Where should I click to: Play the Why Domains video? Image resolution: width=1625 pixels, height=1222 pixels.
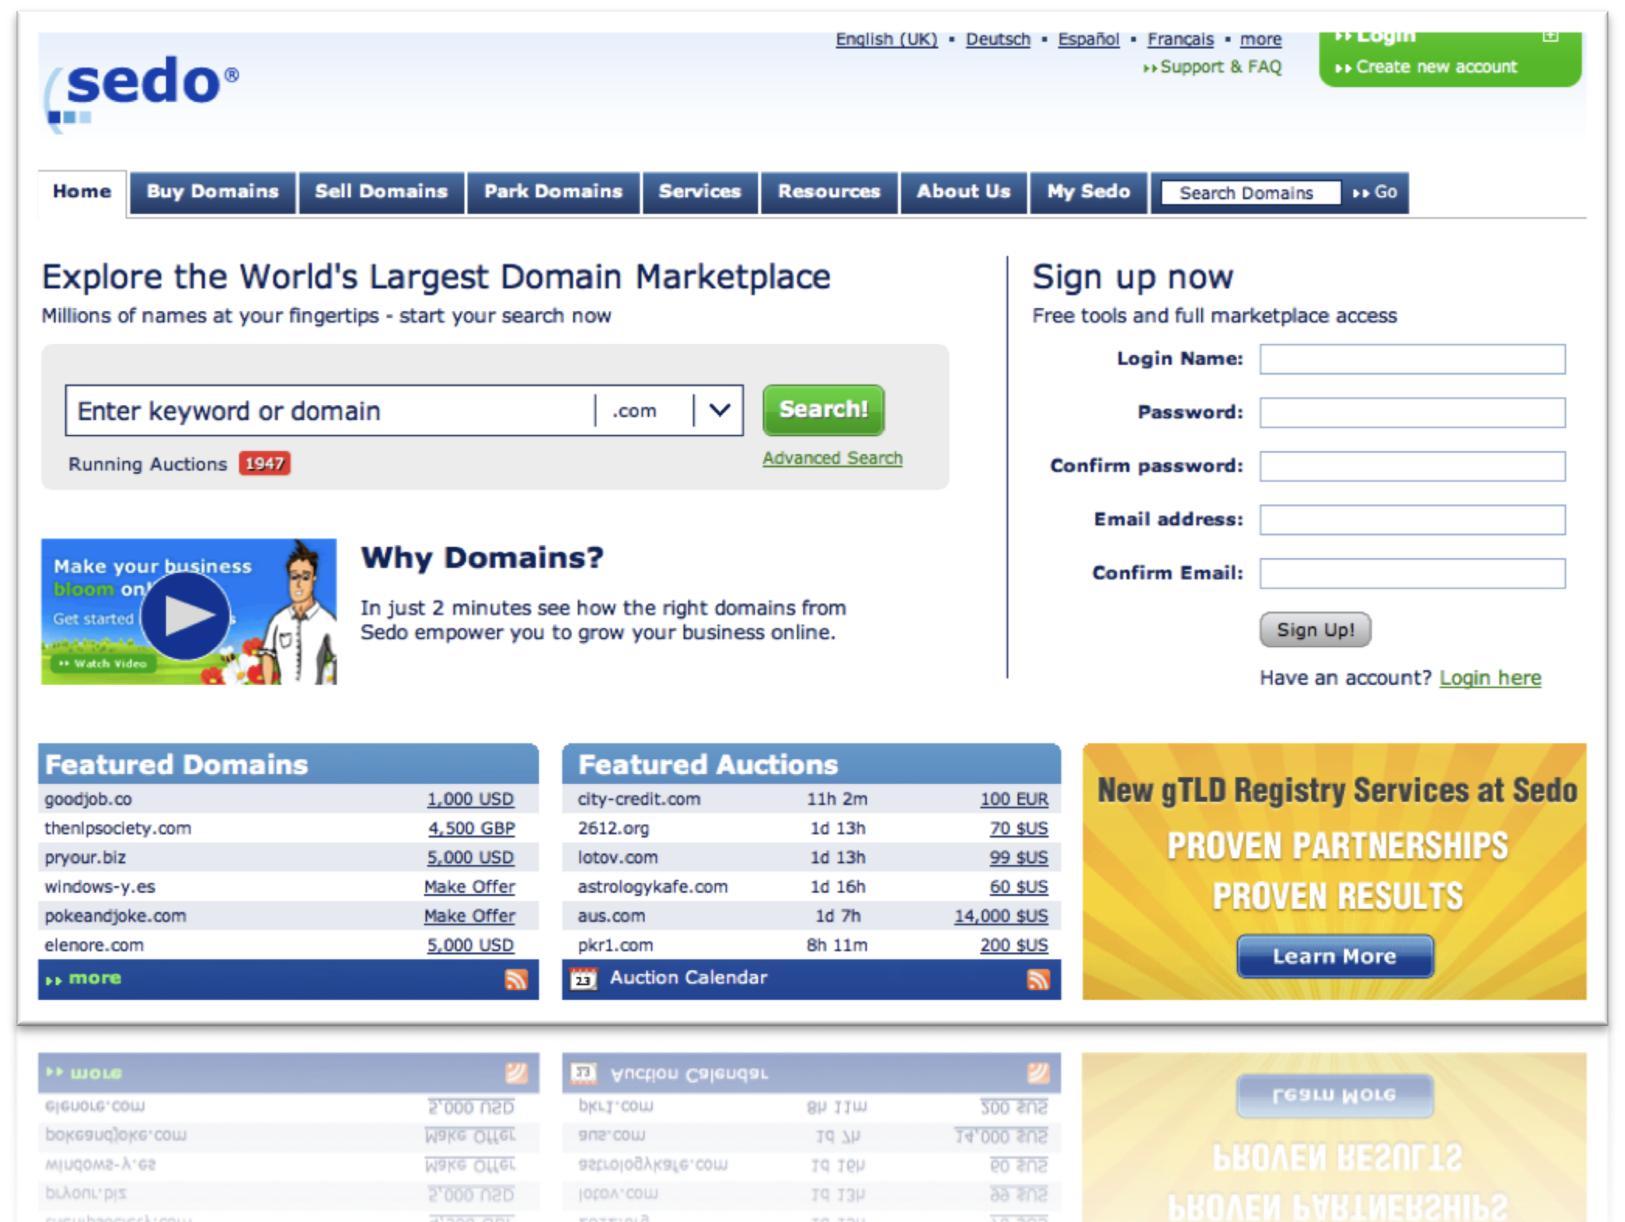186,616
